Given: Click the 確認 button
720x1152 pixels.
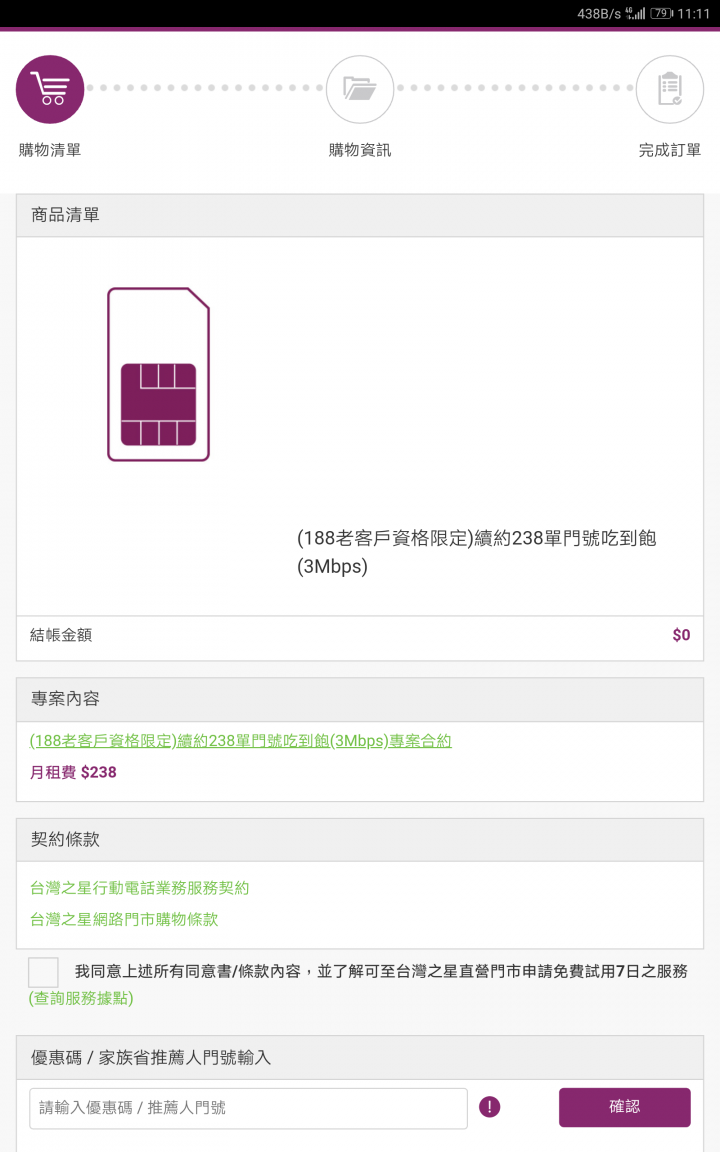Looking at the screenshot, I should click(624, 1107).
